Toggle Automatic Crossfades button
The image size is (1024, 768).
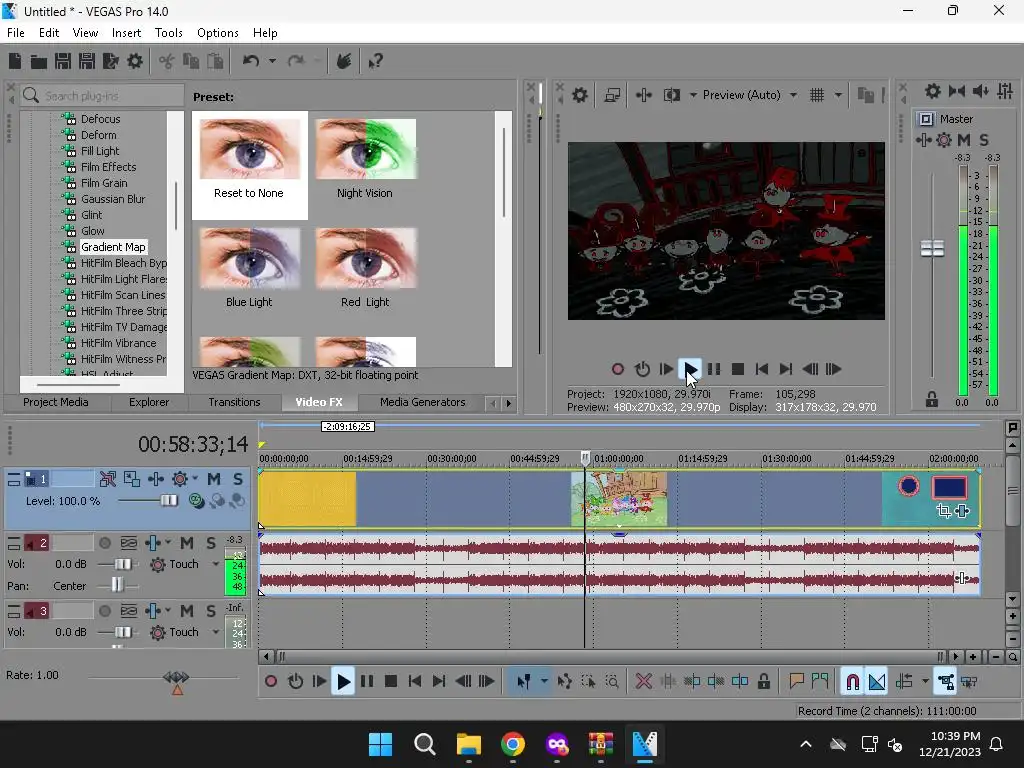[877, 682]
